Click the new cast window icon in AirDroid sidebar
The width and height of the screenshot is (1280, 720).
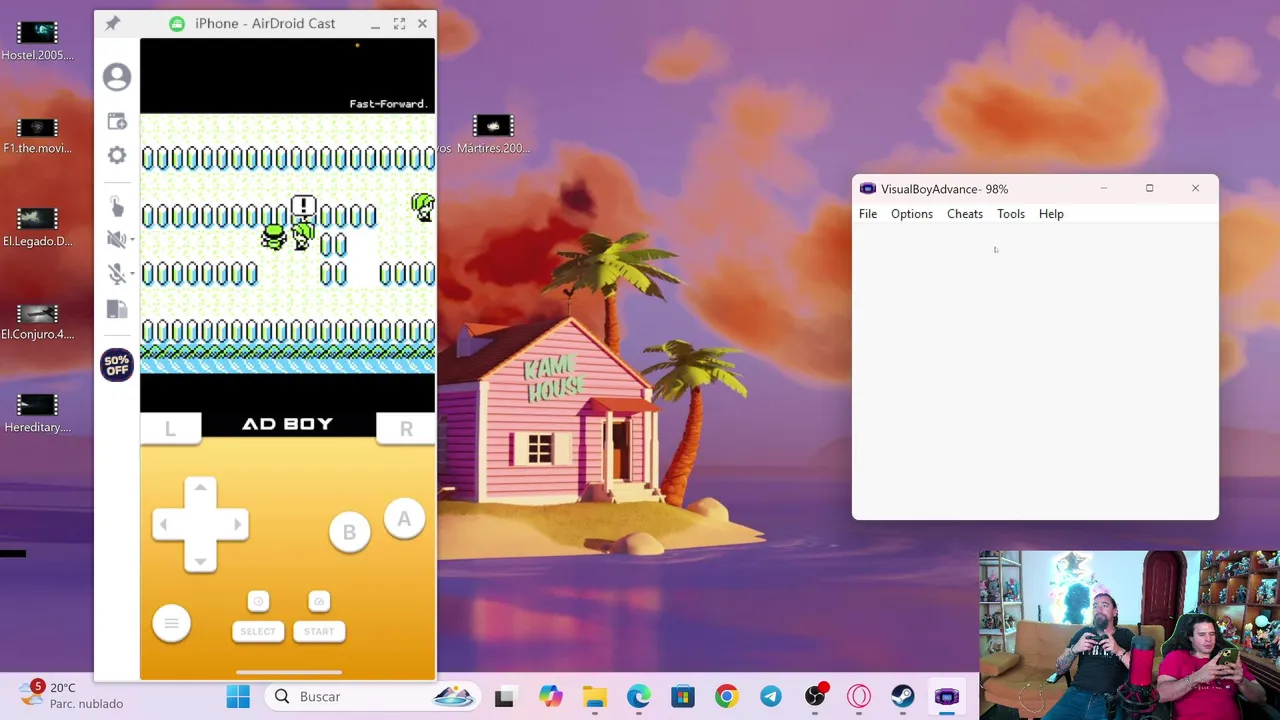(117, 121)
